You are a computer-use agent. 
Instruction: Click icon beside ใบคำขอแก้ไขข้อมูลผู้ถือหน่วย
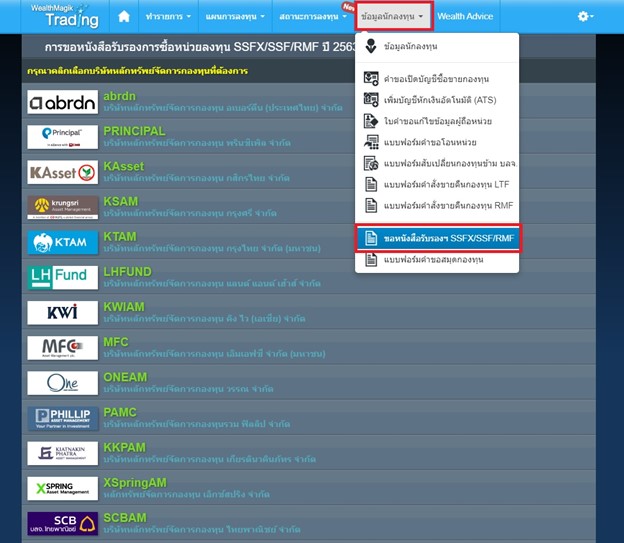(371, 121)
